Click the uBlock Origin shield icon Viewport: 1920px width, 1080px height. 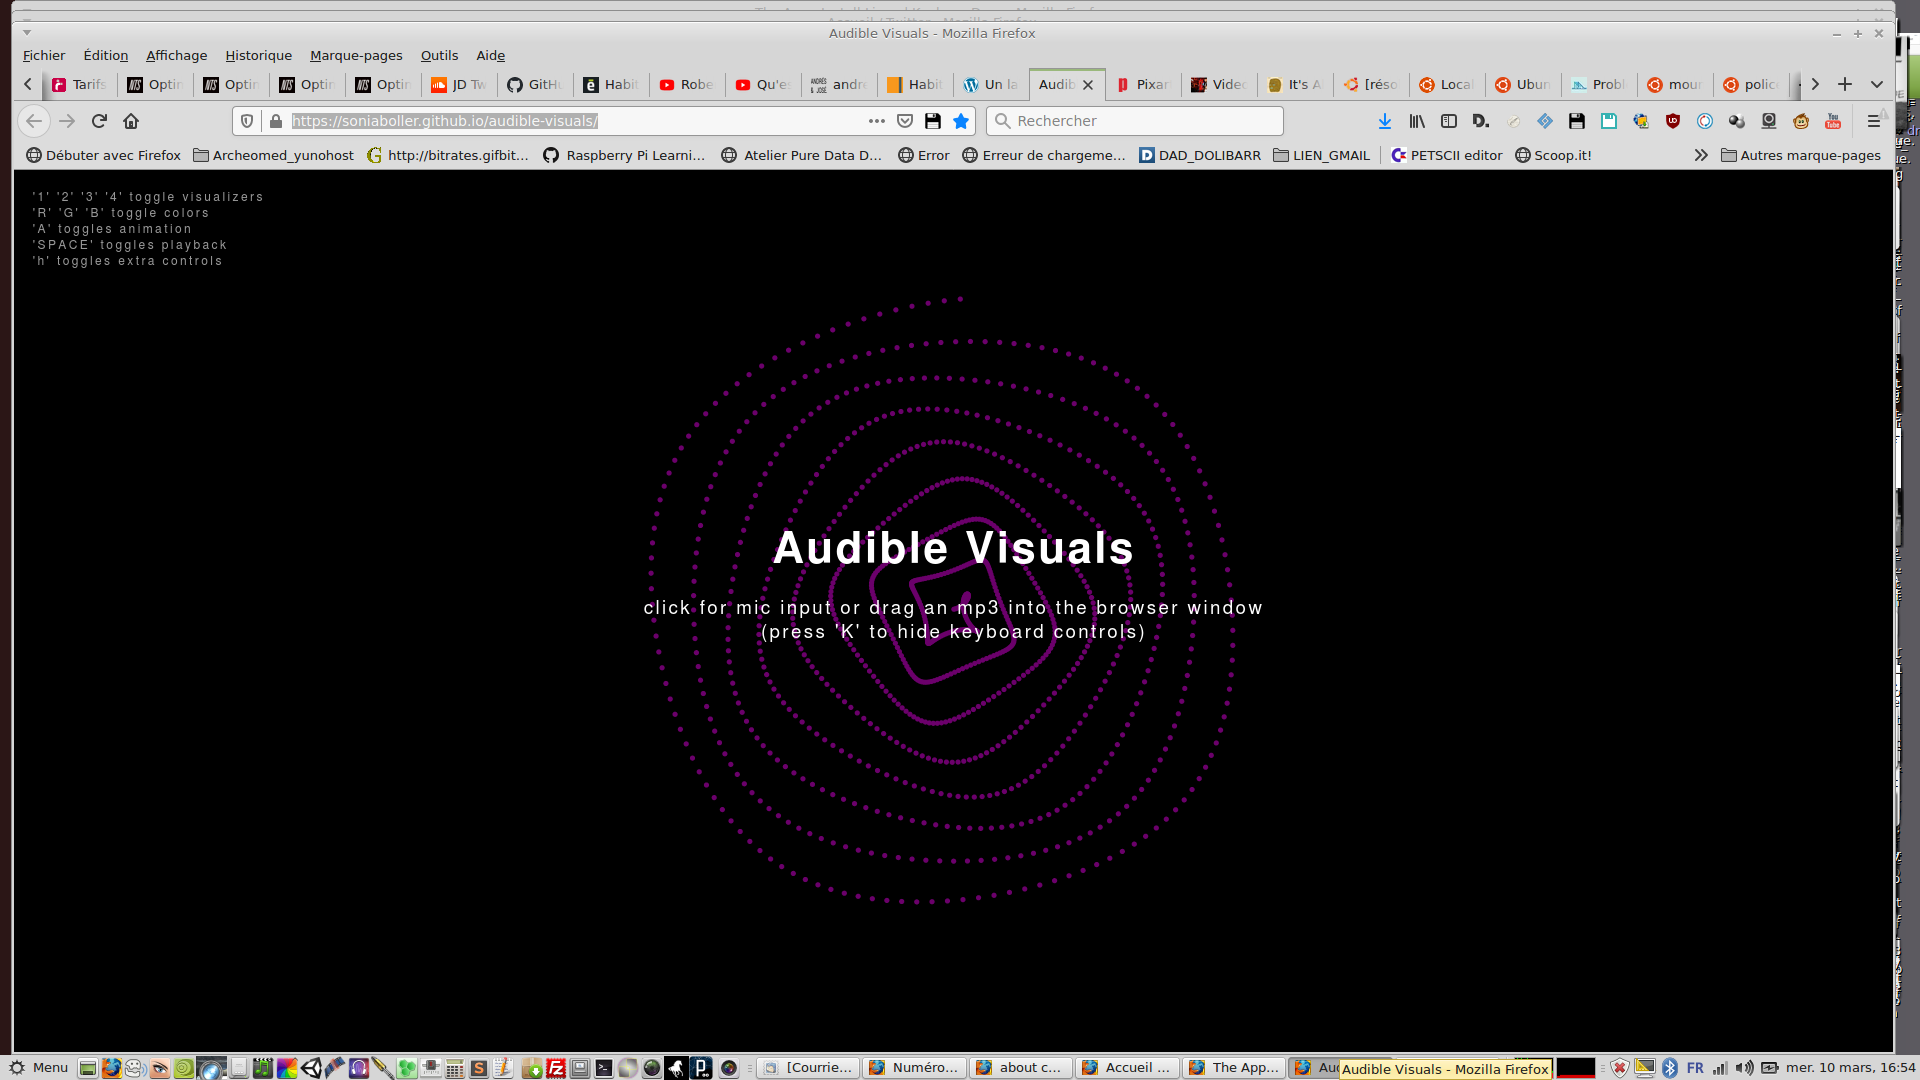[x=1673, y=121]
